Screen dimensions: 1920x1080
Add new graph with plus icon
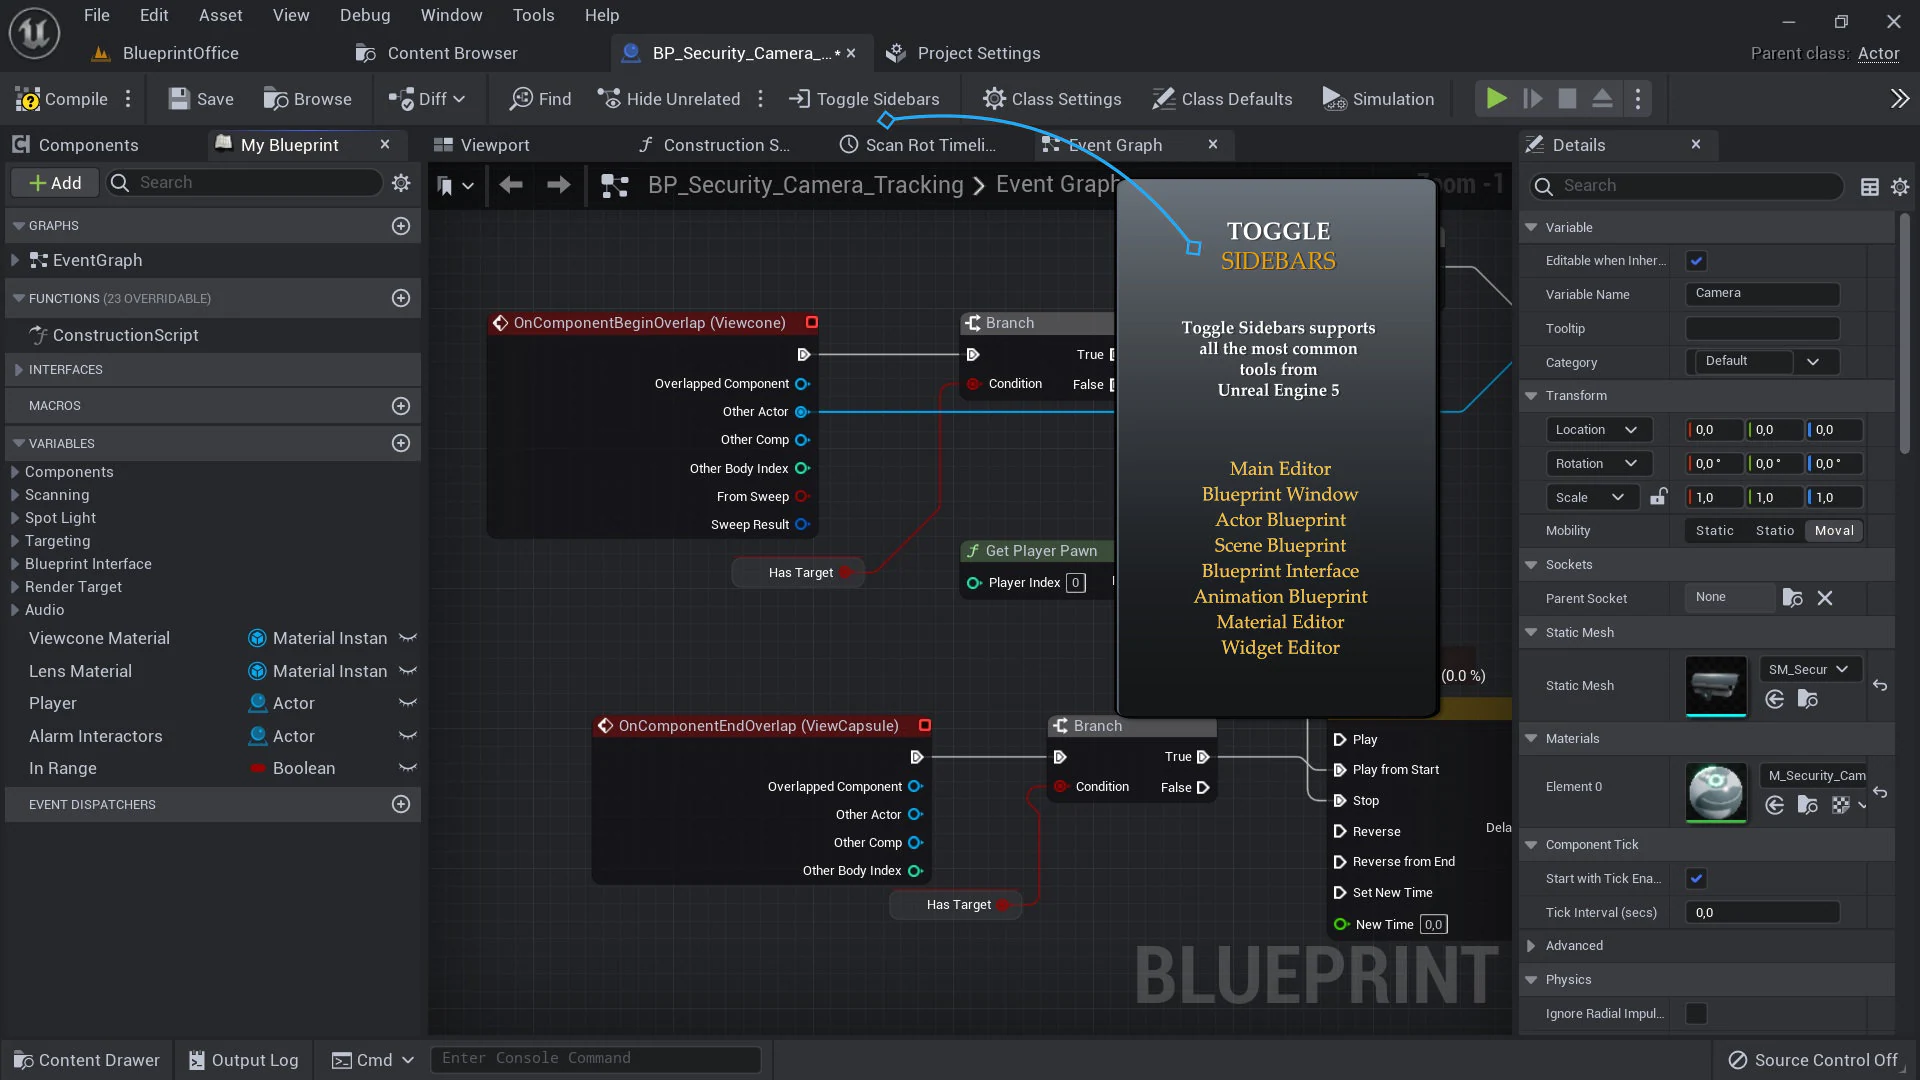tap(401, 226)
